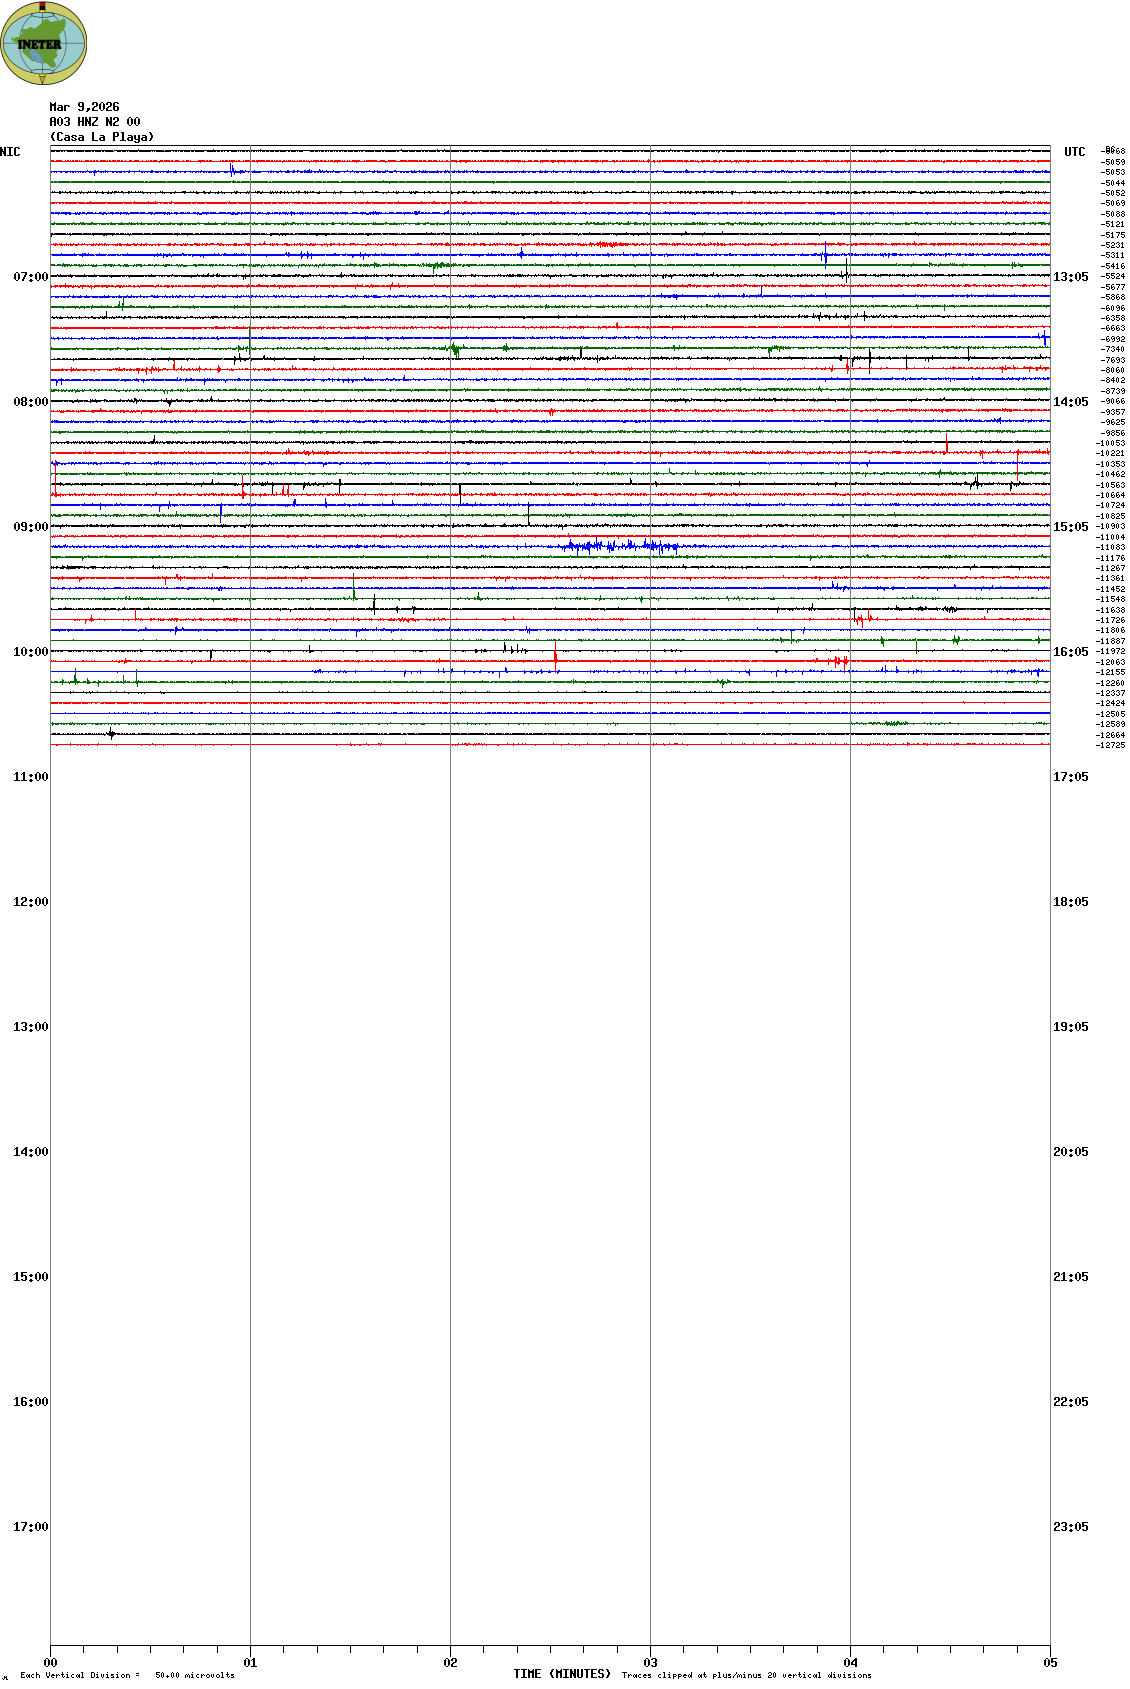
Task: Click the 13:00 local time marker
Action: click(x=30, y=1027)
